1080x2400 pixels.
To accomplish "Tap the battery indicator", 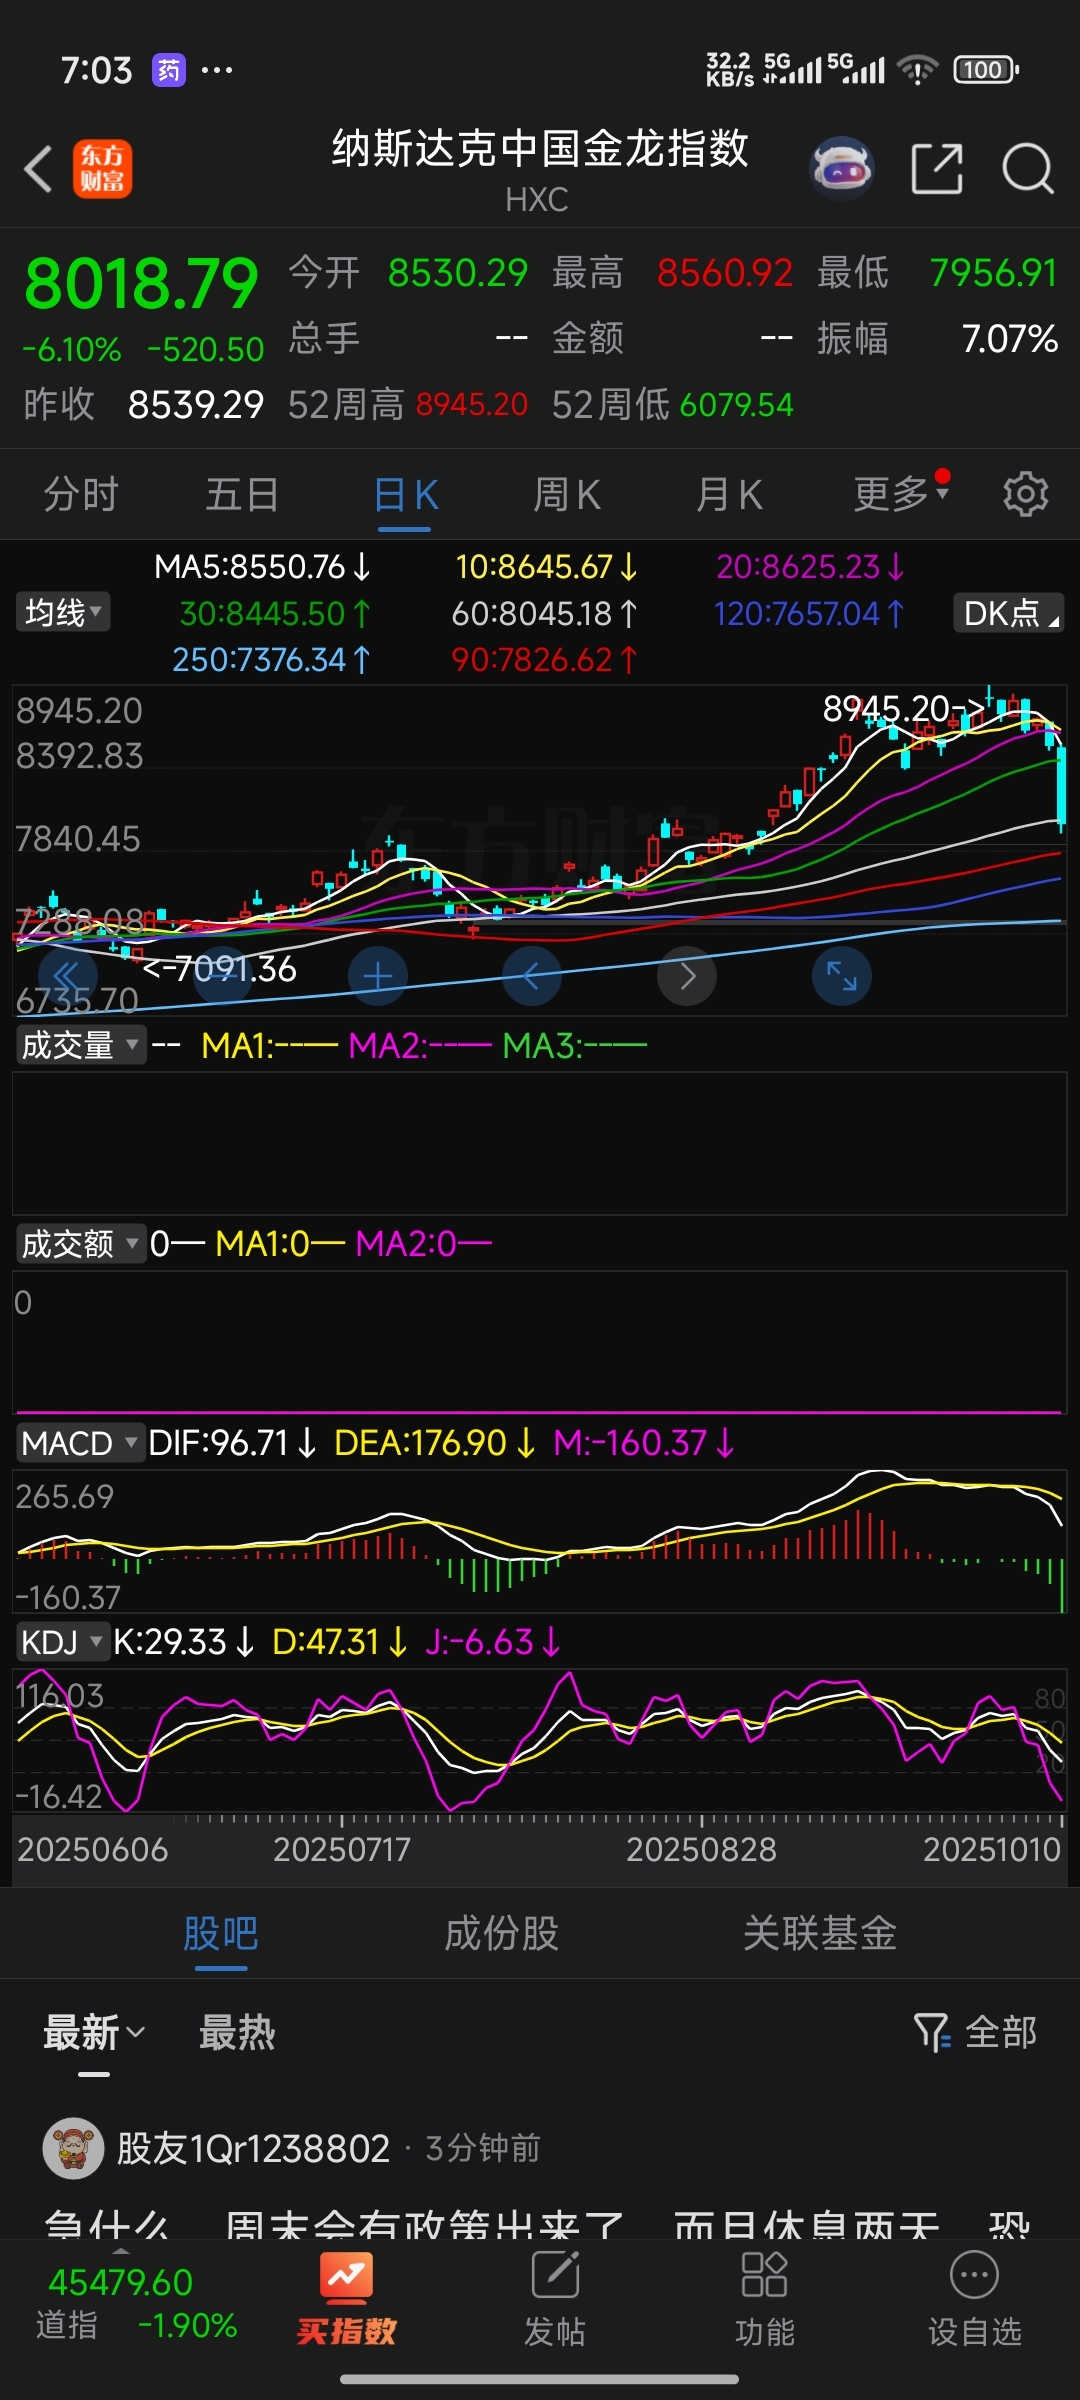I will [986, 70].
